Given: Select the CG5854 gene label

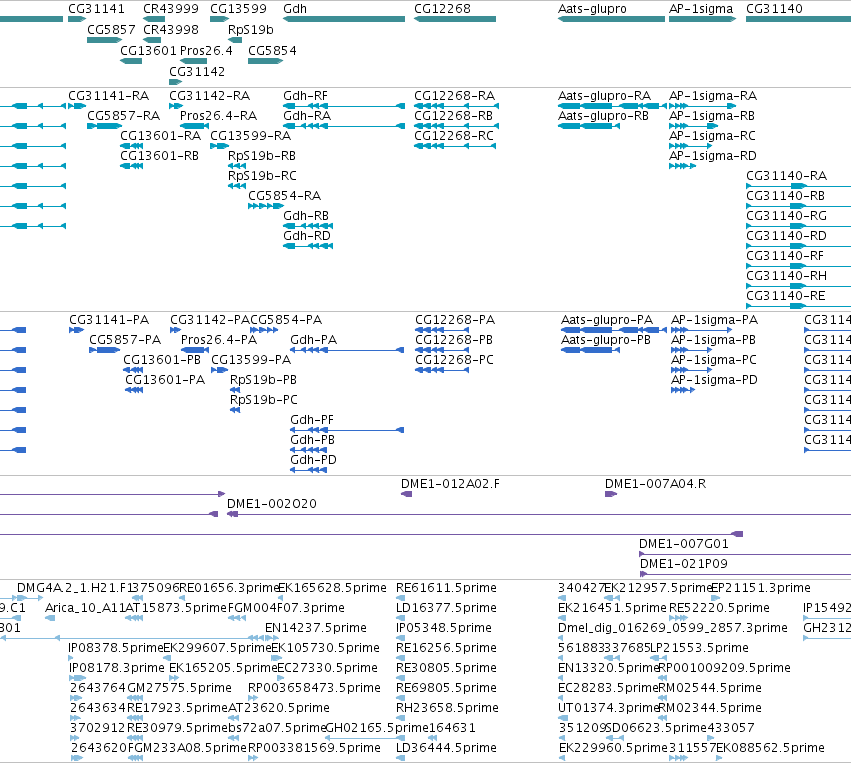Looking at the screenshot, I should tap(272, 50).
